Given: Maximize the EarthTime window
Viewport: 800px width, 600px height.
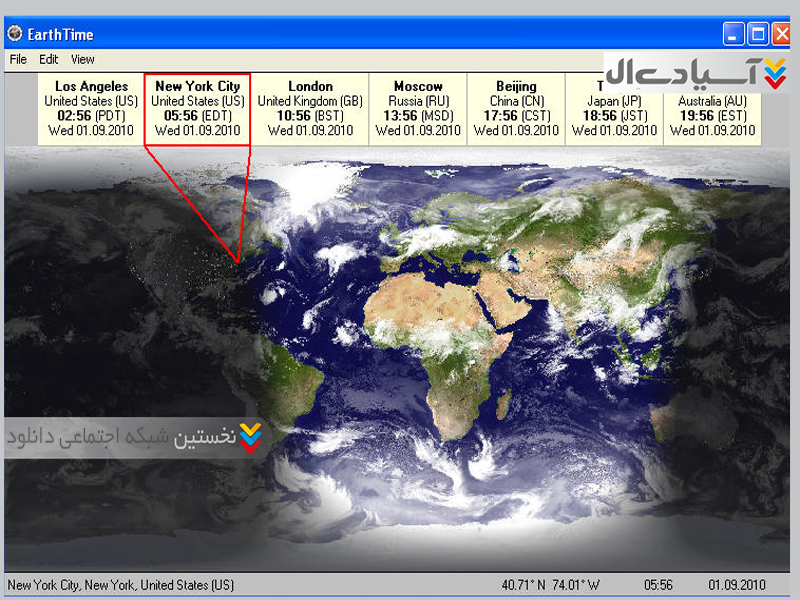Looking at the screenshot, I should coord(757,35).
